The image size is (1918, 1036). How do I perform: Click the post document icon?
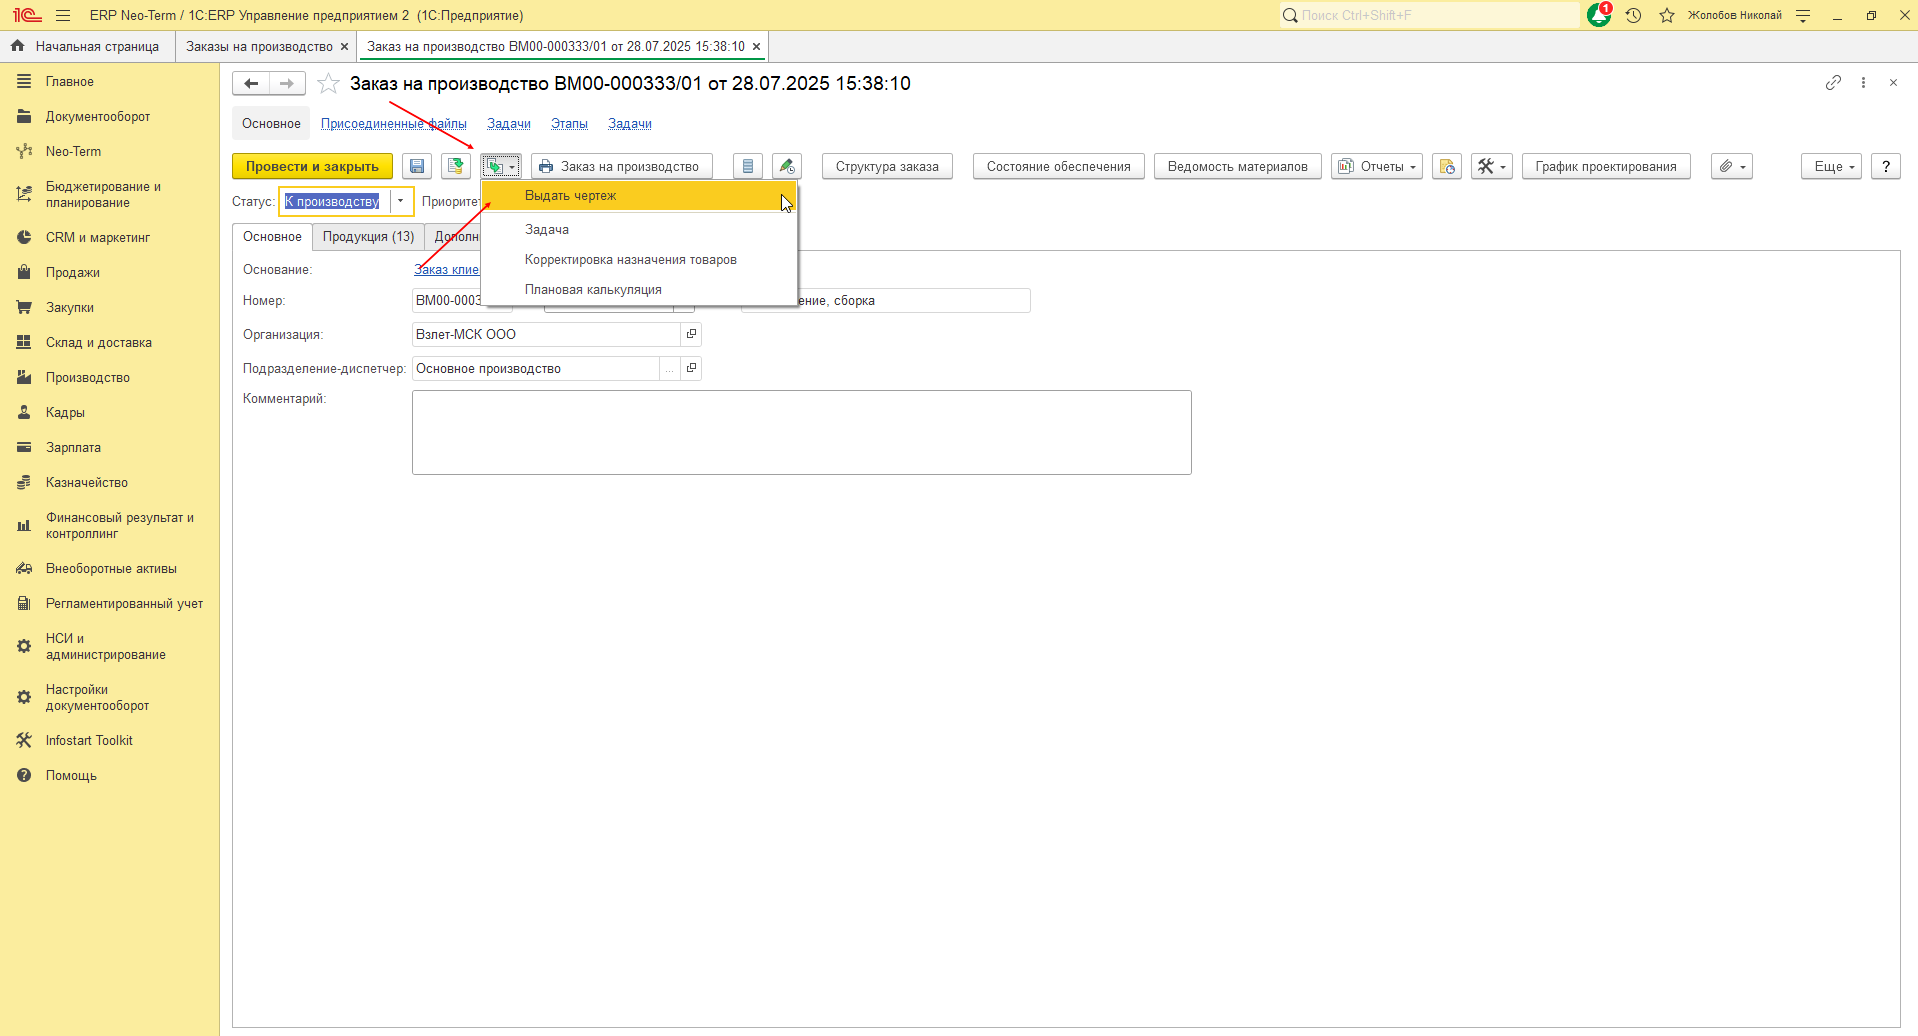(456, 167)
